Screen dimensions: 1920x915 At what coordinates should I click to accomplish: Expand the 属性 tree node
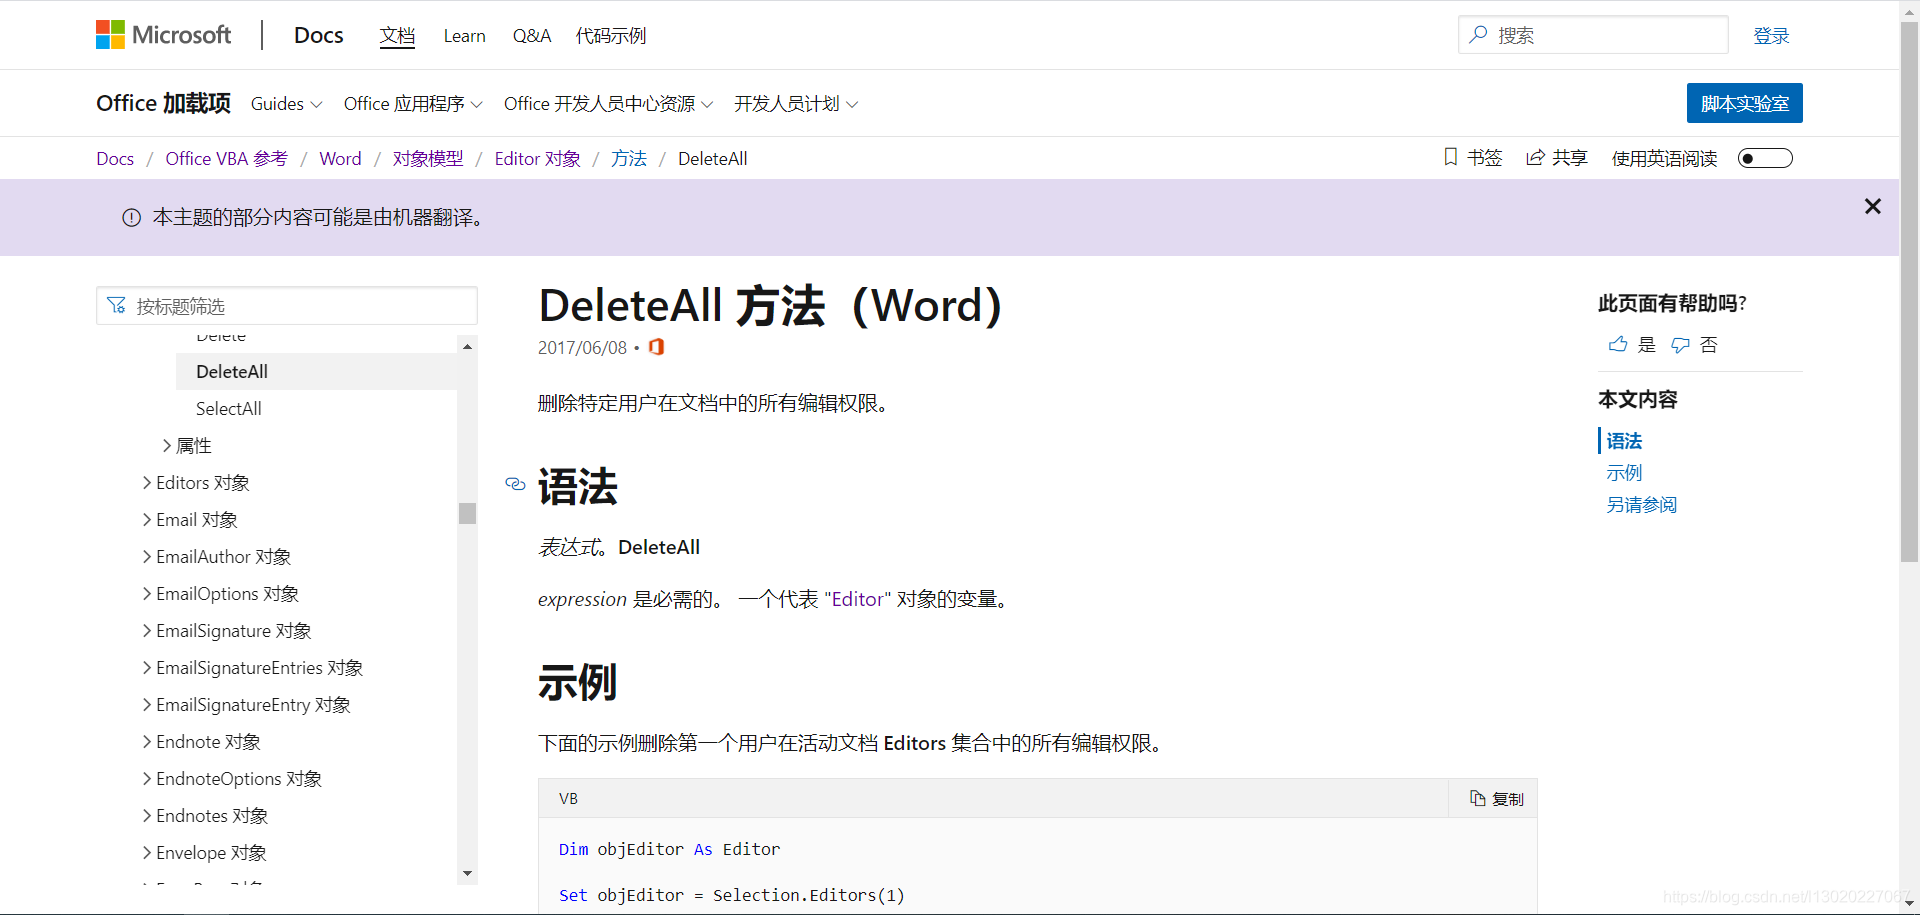click(x=167, y=446)
